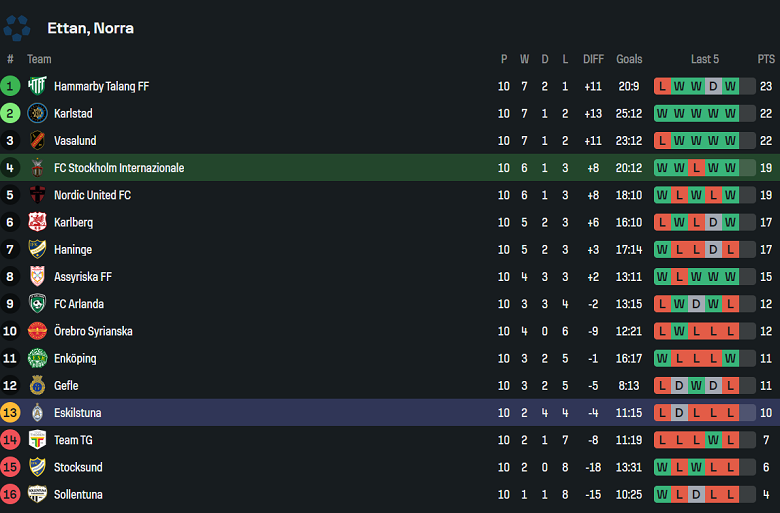Click the Karlberg team logo
This screenshot has width=780, height=513.
[x=37, y=222]
